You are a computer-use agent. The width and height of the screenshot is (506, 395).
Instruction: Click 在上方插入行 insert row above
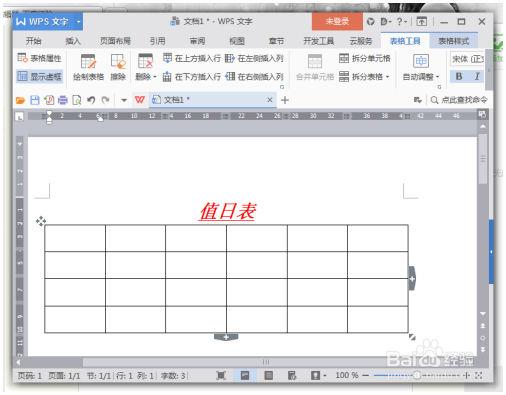pos(192,58)
